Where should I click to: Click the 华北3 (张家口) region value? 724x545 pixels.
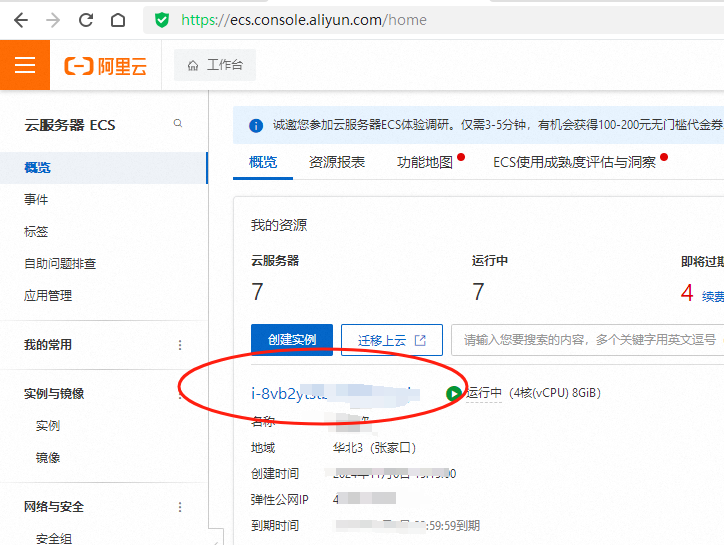[x=374, y=448]
